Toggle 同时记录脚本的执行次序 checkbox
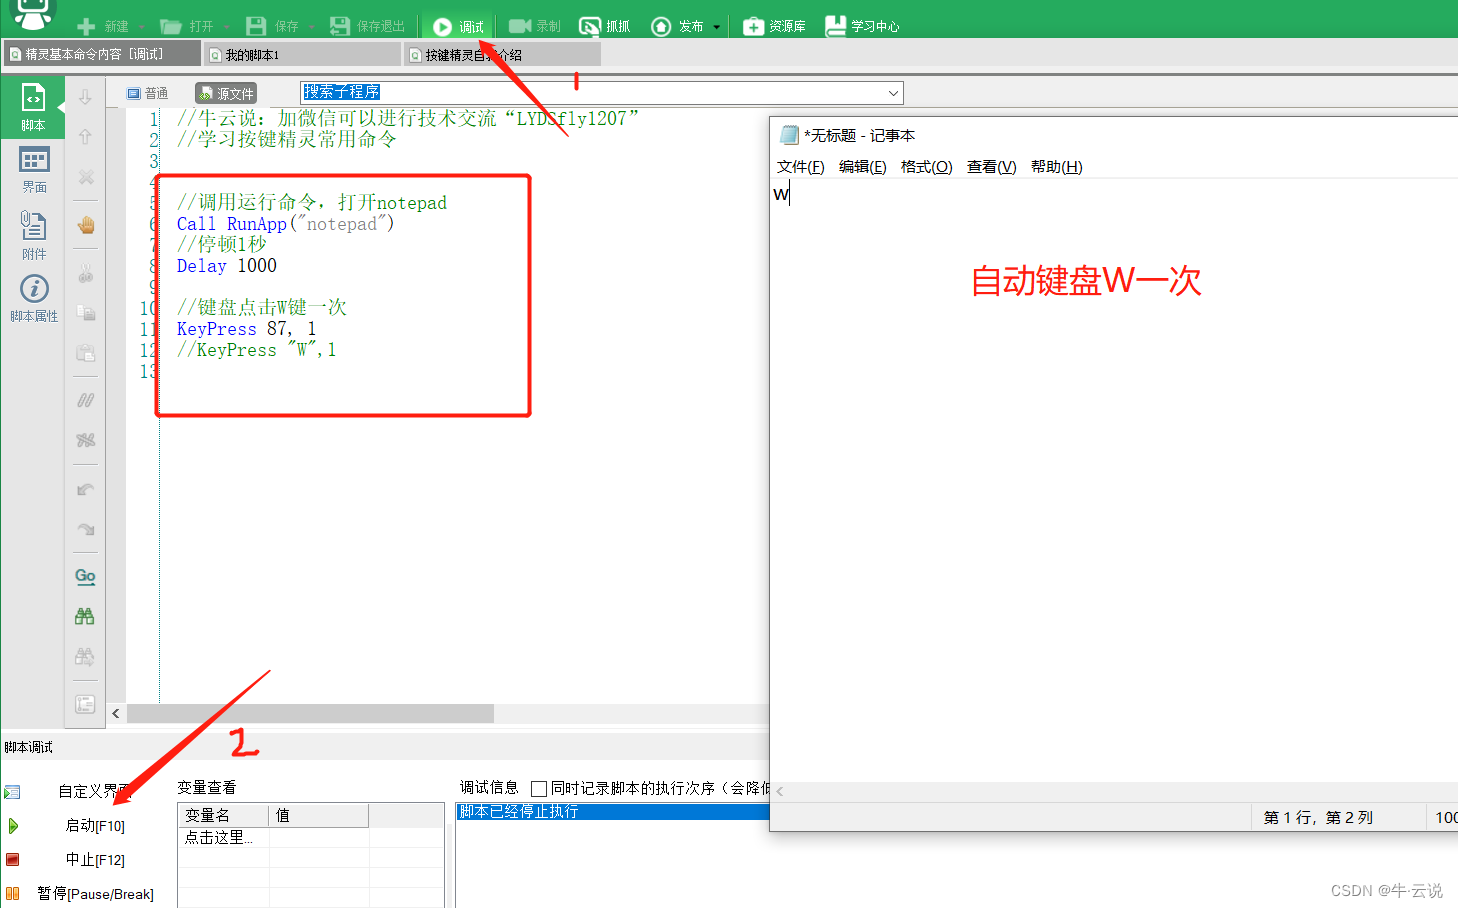This screenshot has width=1458, height=908. tap(539, 789)
